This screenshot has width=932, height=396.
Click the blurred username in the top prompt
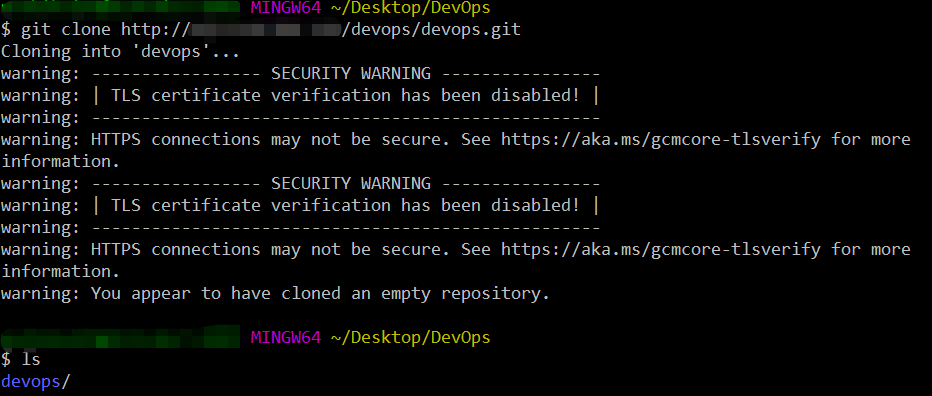(x=121, y=8)
